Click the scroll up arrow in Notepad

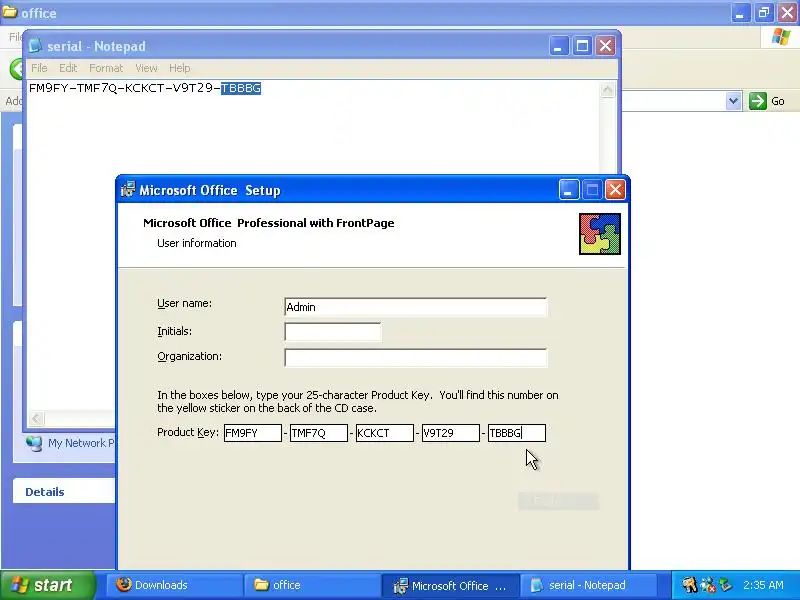pyautogui.click(x=607, y=90)
